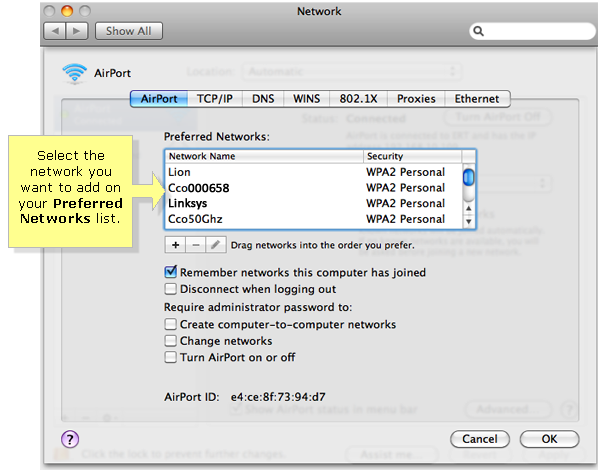
Task: Click the Show All button
Action: click(129, 31)
